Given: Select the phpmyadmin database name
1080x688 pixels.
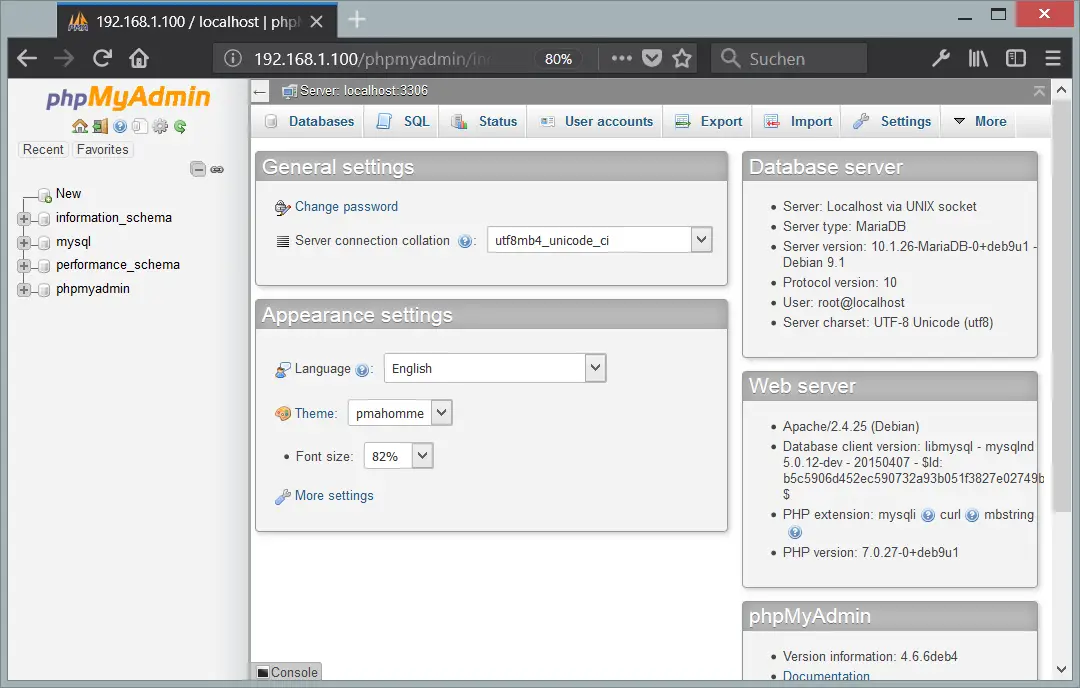Looking at the screenshot, I should pos(92,289).
